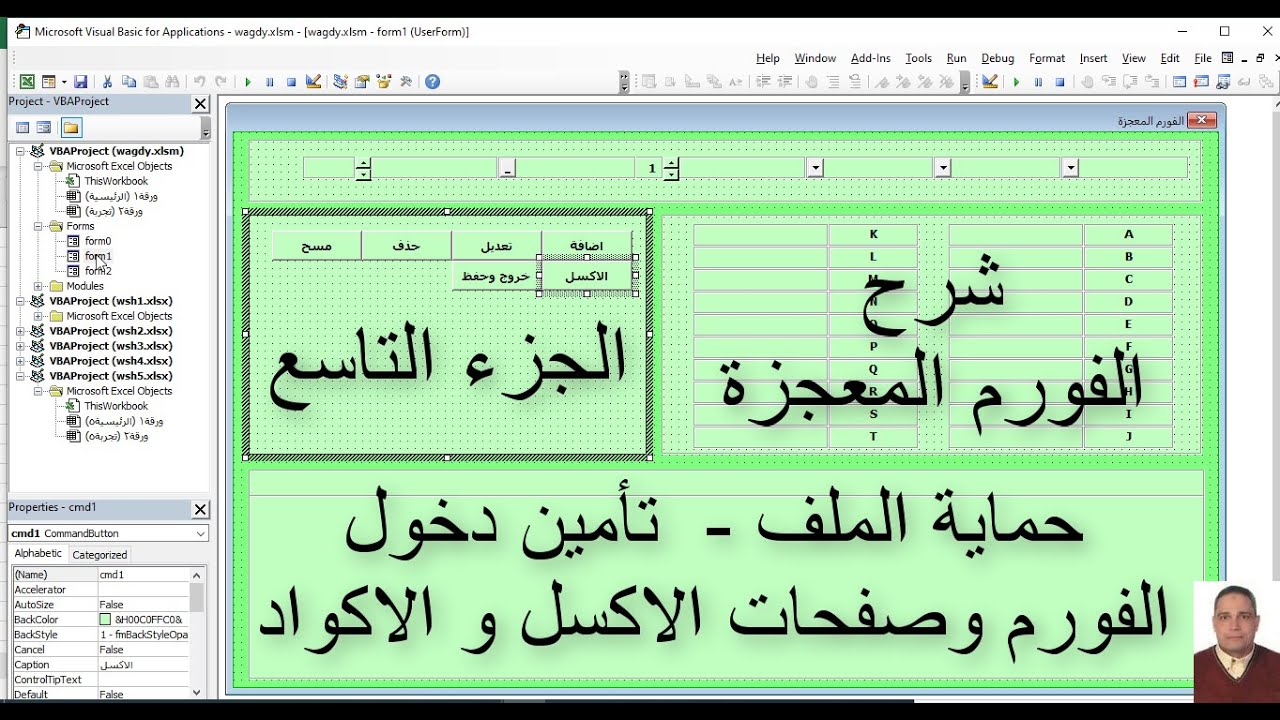
Task: Click View Object in Project panel
Action: pyautogui.click(x=44, y=127)
